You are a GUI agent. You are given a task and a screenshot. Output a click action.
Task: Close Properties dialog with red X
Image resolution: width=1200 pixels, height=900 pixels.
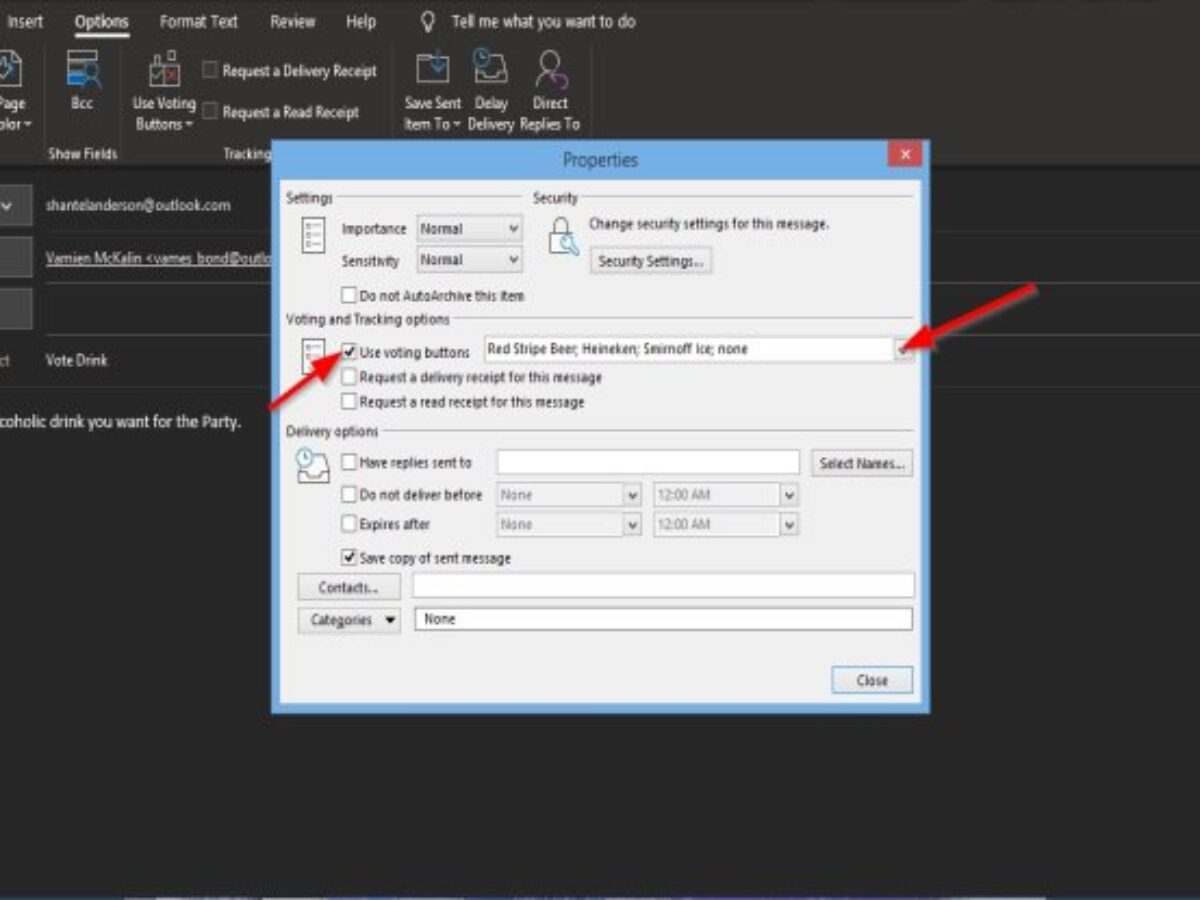click(x=905, y=154)
